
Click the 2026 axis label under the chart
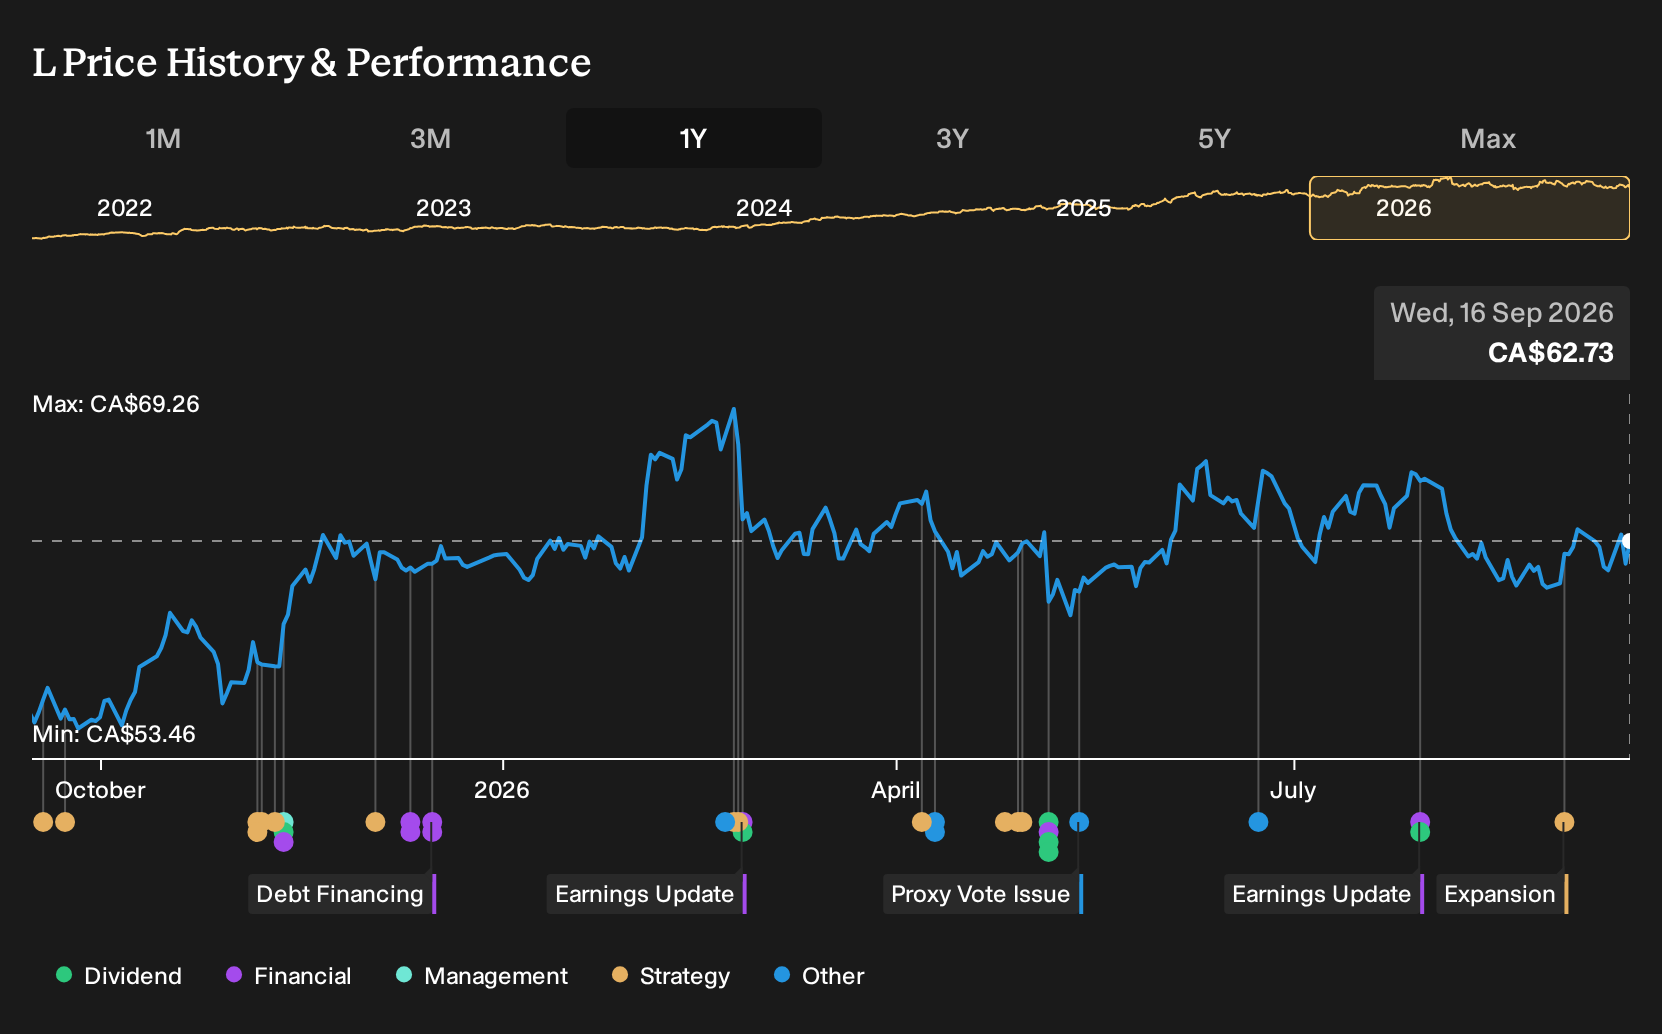click(501, 790)
